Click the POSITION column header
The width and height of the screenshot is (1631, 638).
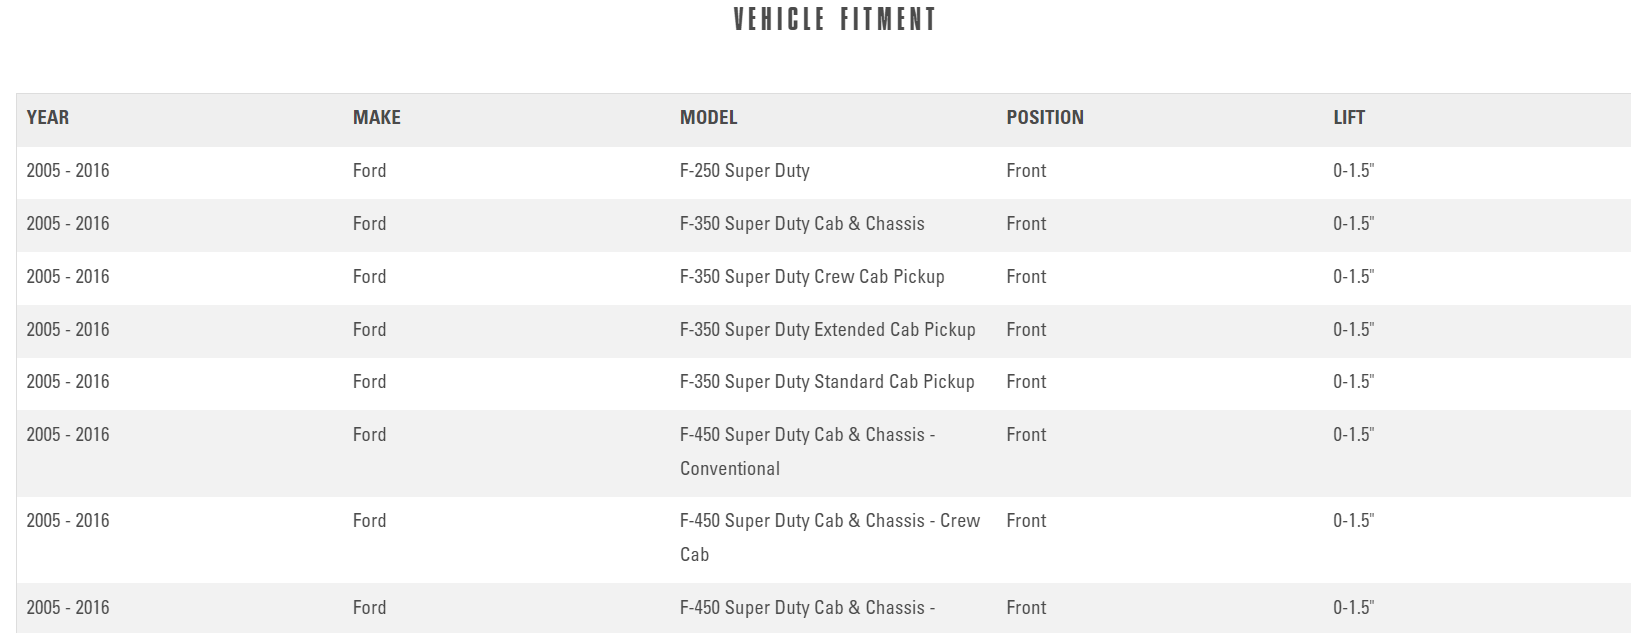1044,118
